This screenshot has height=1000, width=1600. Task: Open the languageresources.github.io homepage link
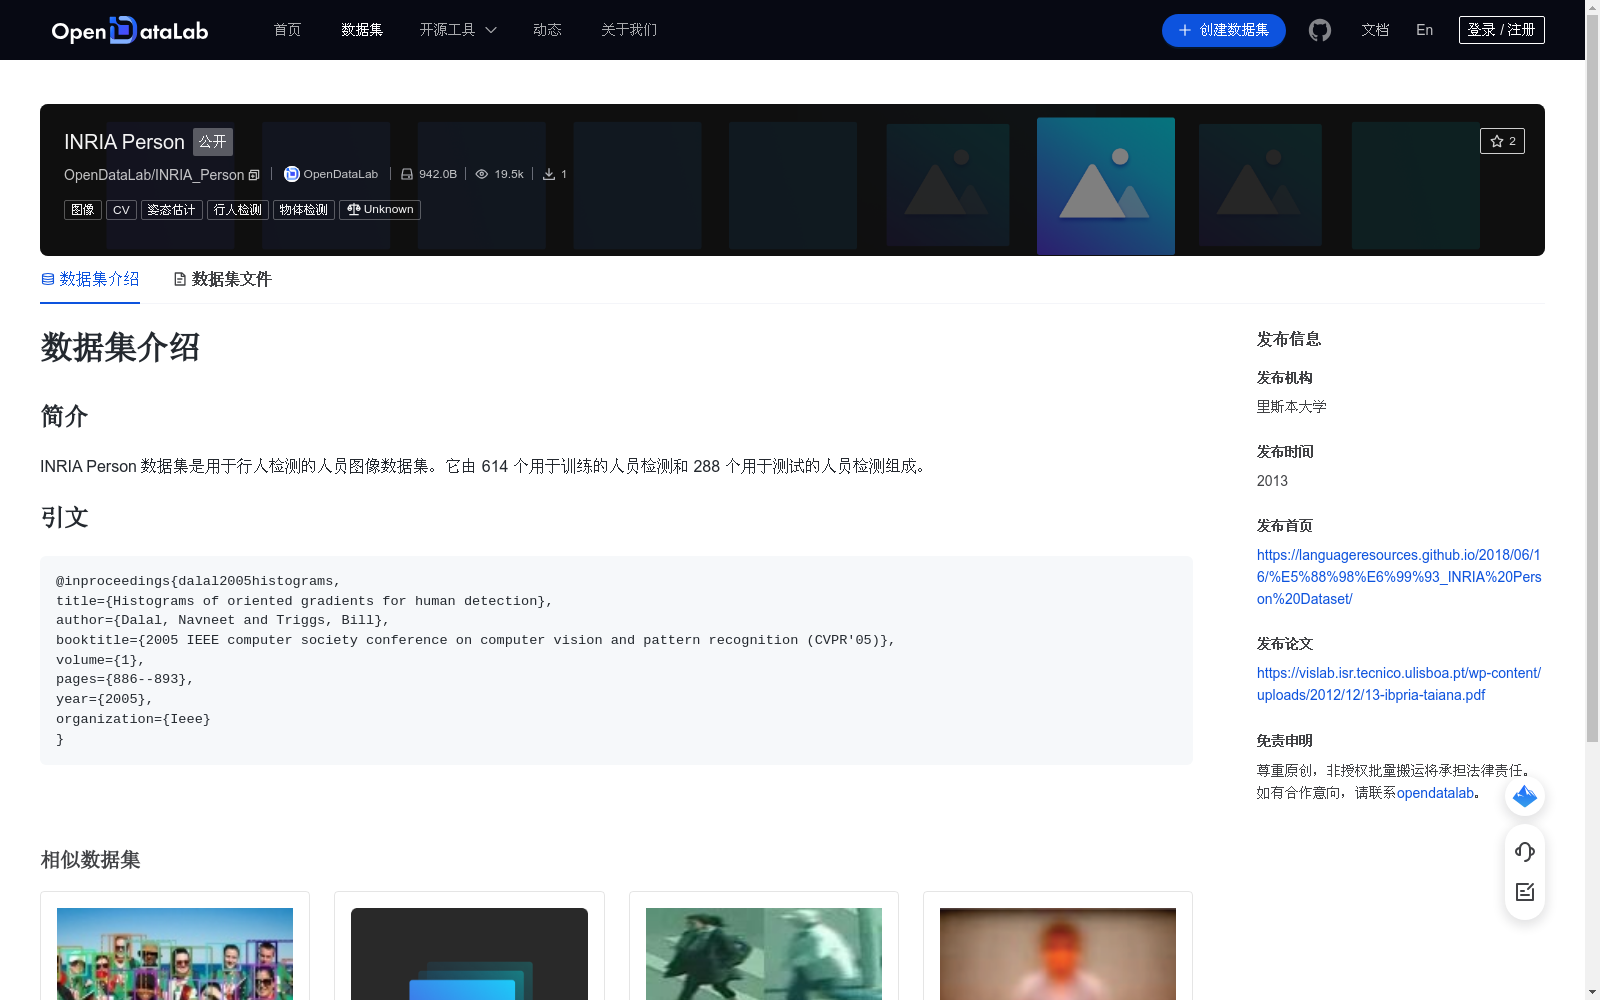click(1399, 577)
